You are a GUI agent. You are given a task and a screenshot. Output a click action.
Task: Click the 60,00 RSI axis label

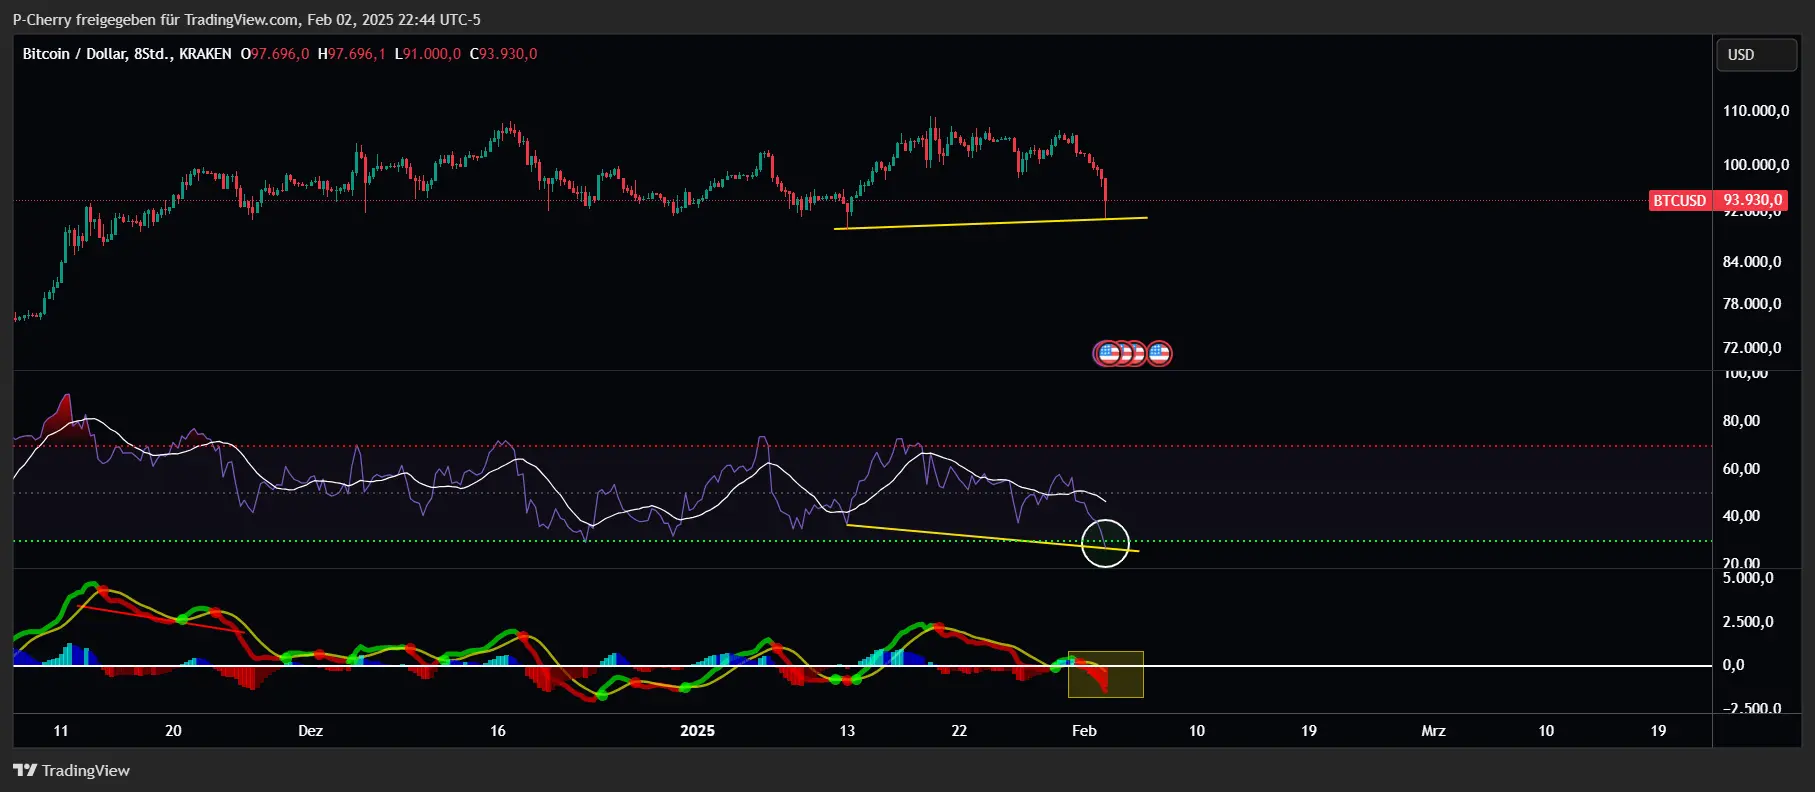tap(1741, 469)
